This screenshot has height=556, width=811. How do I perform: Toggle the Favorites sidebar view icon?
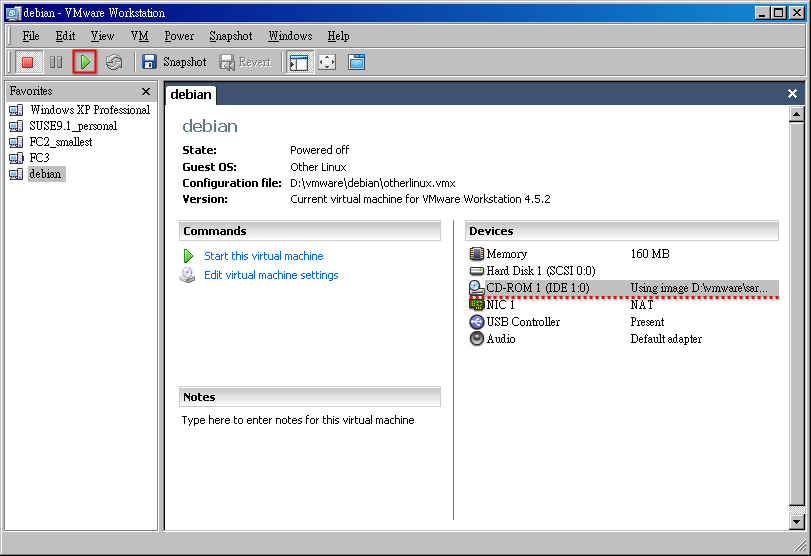tap(298, 62)
